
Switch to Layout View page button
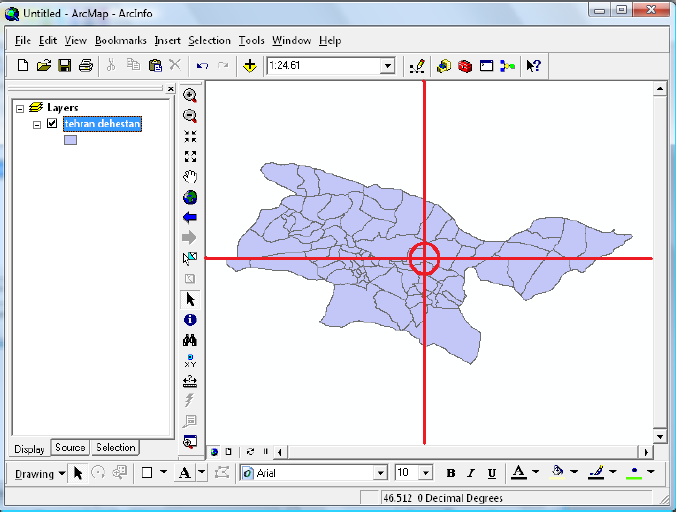tap(228, 452)
